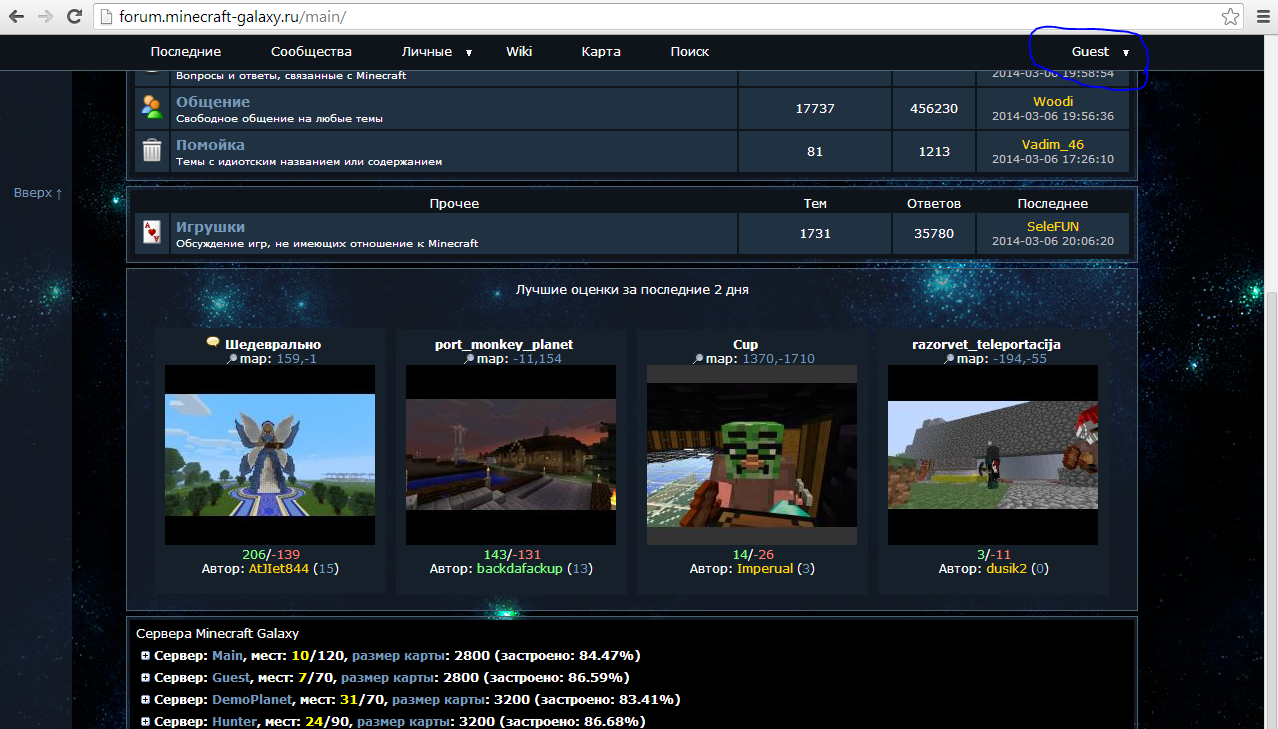The image size is (1278, 729).
Task: Open DemoPlanet server name link
Action: [x=251, y=700]
